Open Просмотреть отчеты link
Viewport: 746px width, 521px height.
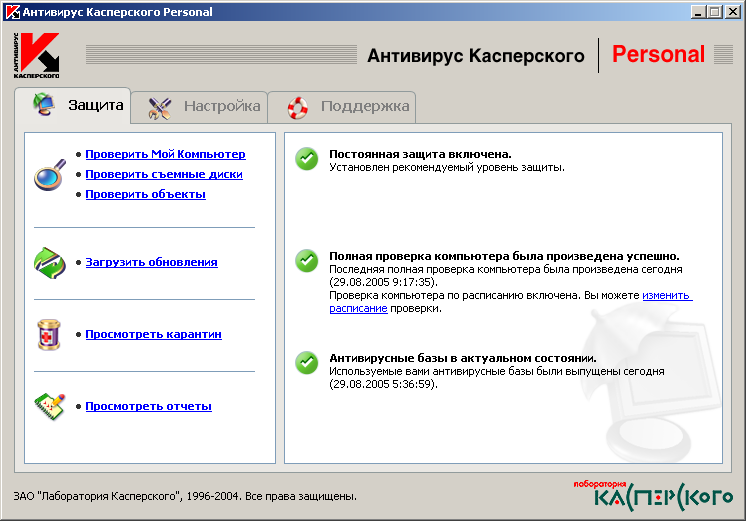(148, 406)
